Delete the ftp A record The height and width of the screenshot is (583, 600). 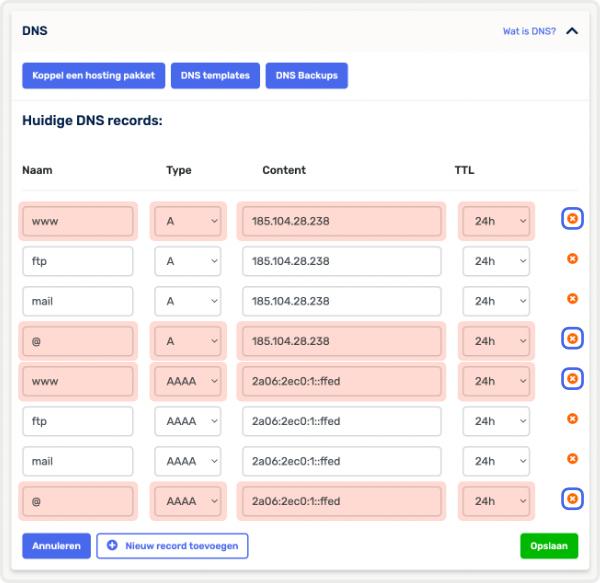click(x=572, y=259)
